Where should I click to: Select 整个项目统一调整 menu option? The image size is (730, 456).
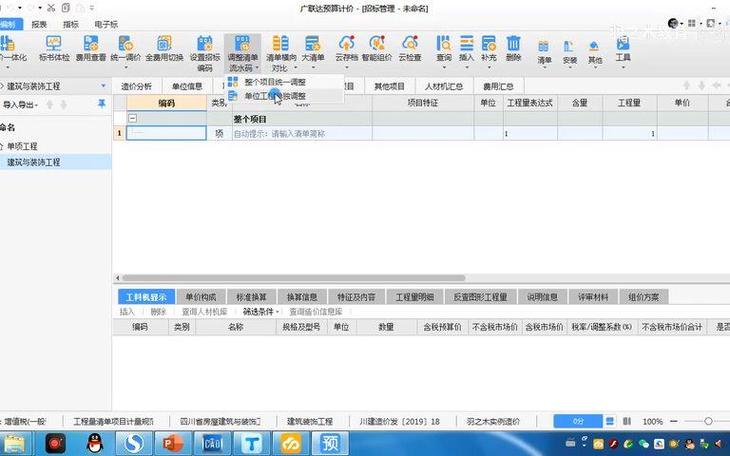[x=275, y=82]
